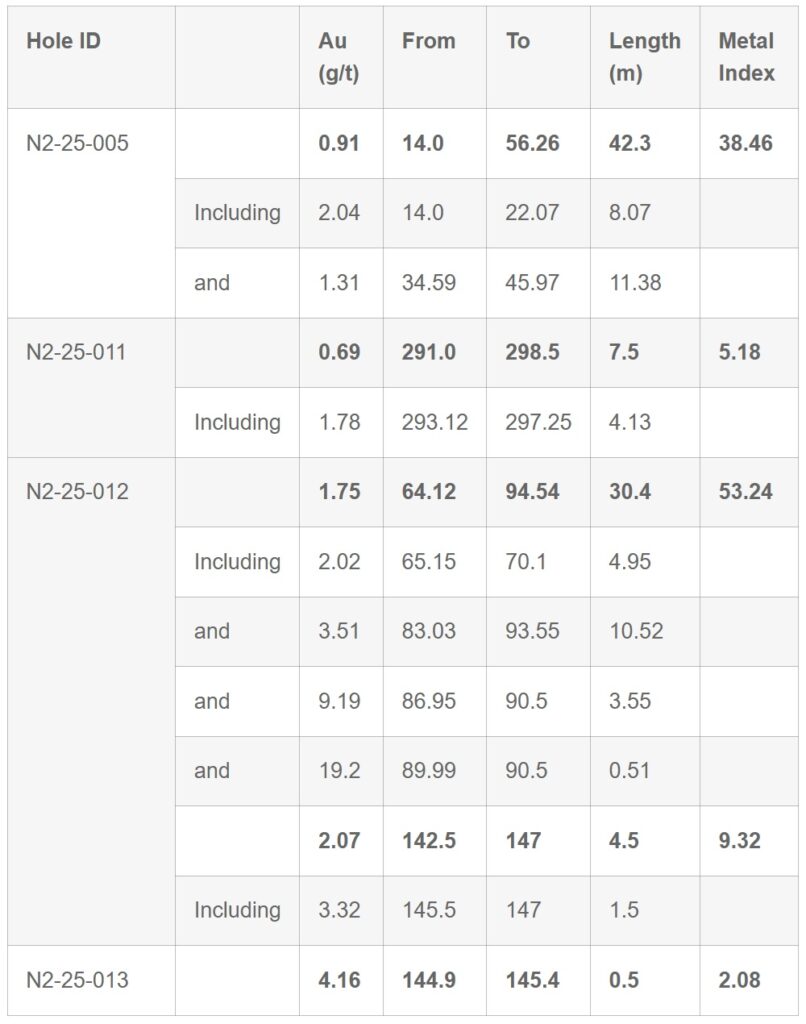Click the To depth value 94.54
This screenshot has height=1024, width=806.
click(532, 492)
